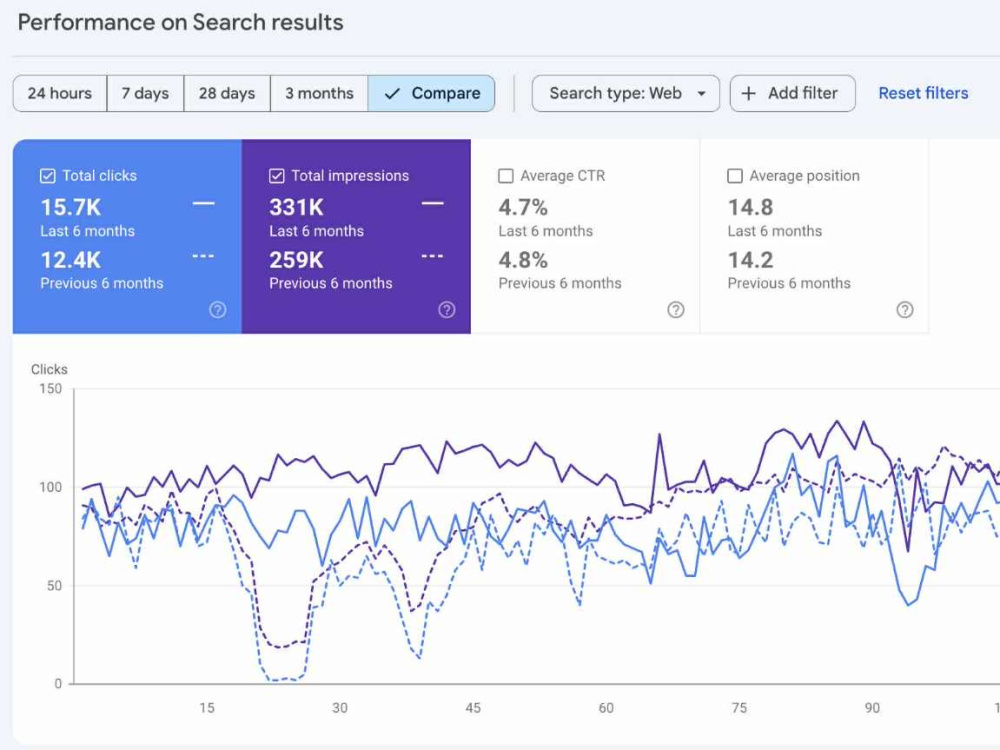Enable the Average position checkbox
The height and width of the screenshot is (750, 1000).
pos(735,176)
